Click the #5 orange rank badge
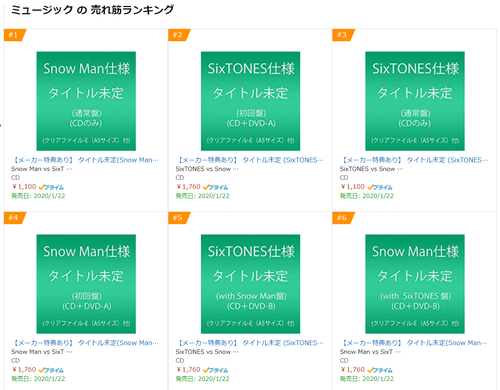This screenshot has width=500, height=390. pyautogui.click(x=179, y=218)
